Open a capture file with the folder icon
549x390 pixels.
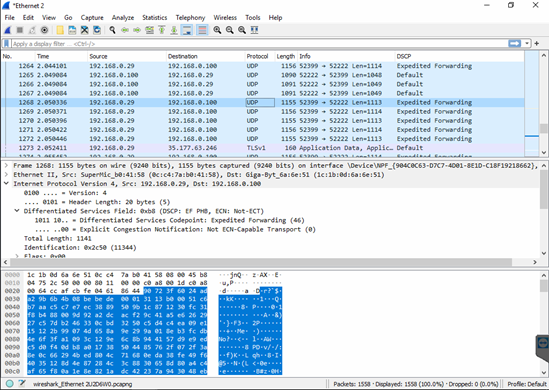pos(60,30)
